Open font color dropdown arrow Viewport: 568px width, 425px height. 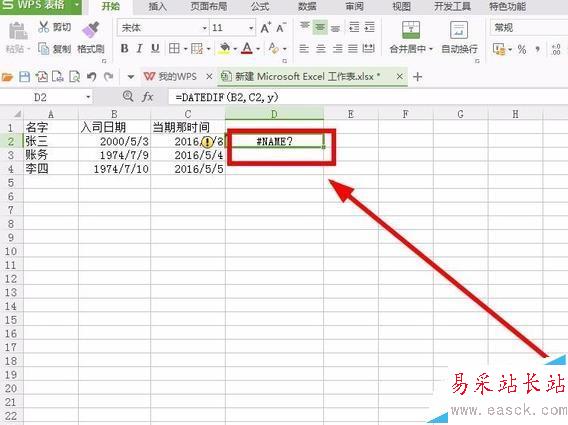[x=258, y=49]
